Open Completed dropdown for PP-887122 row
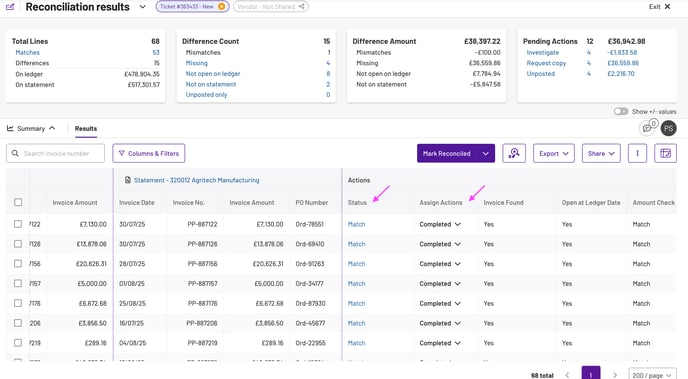688x379 pixels. (x=440, y=224)
